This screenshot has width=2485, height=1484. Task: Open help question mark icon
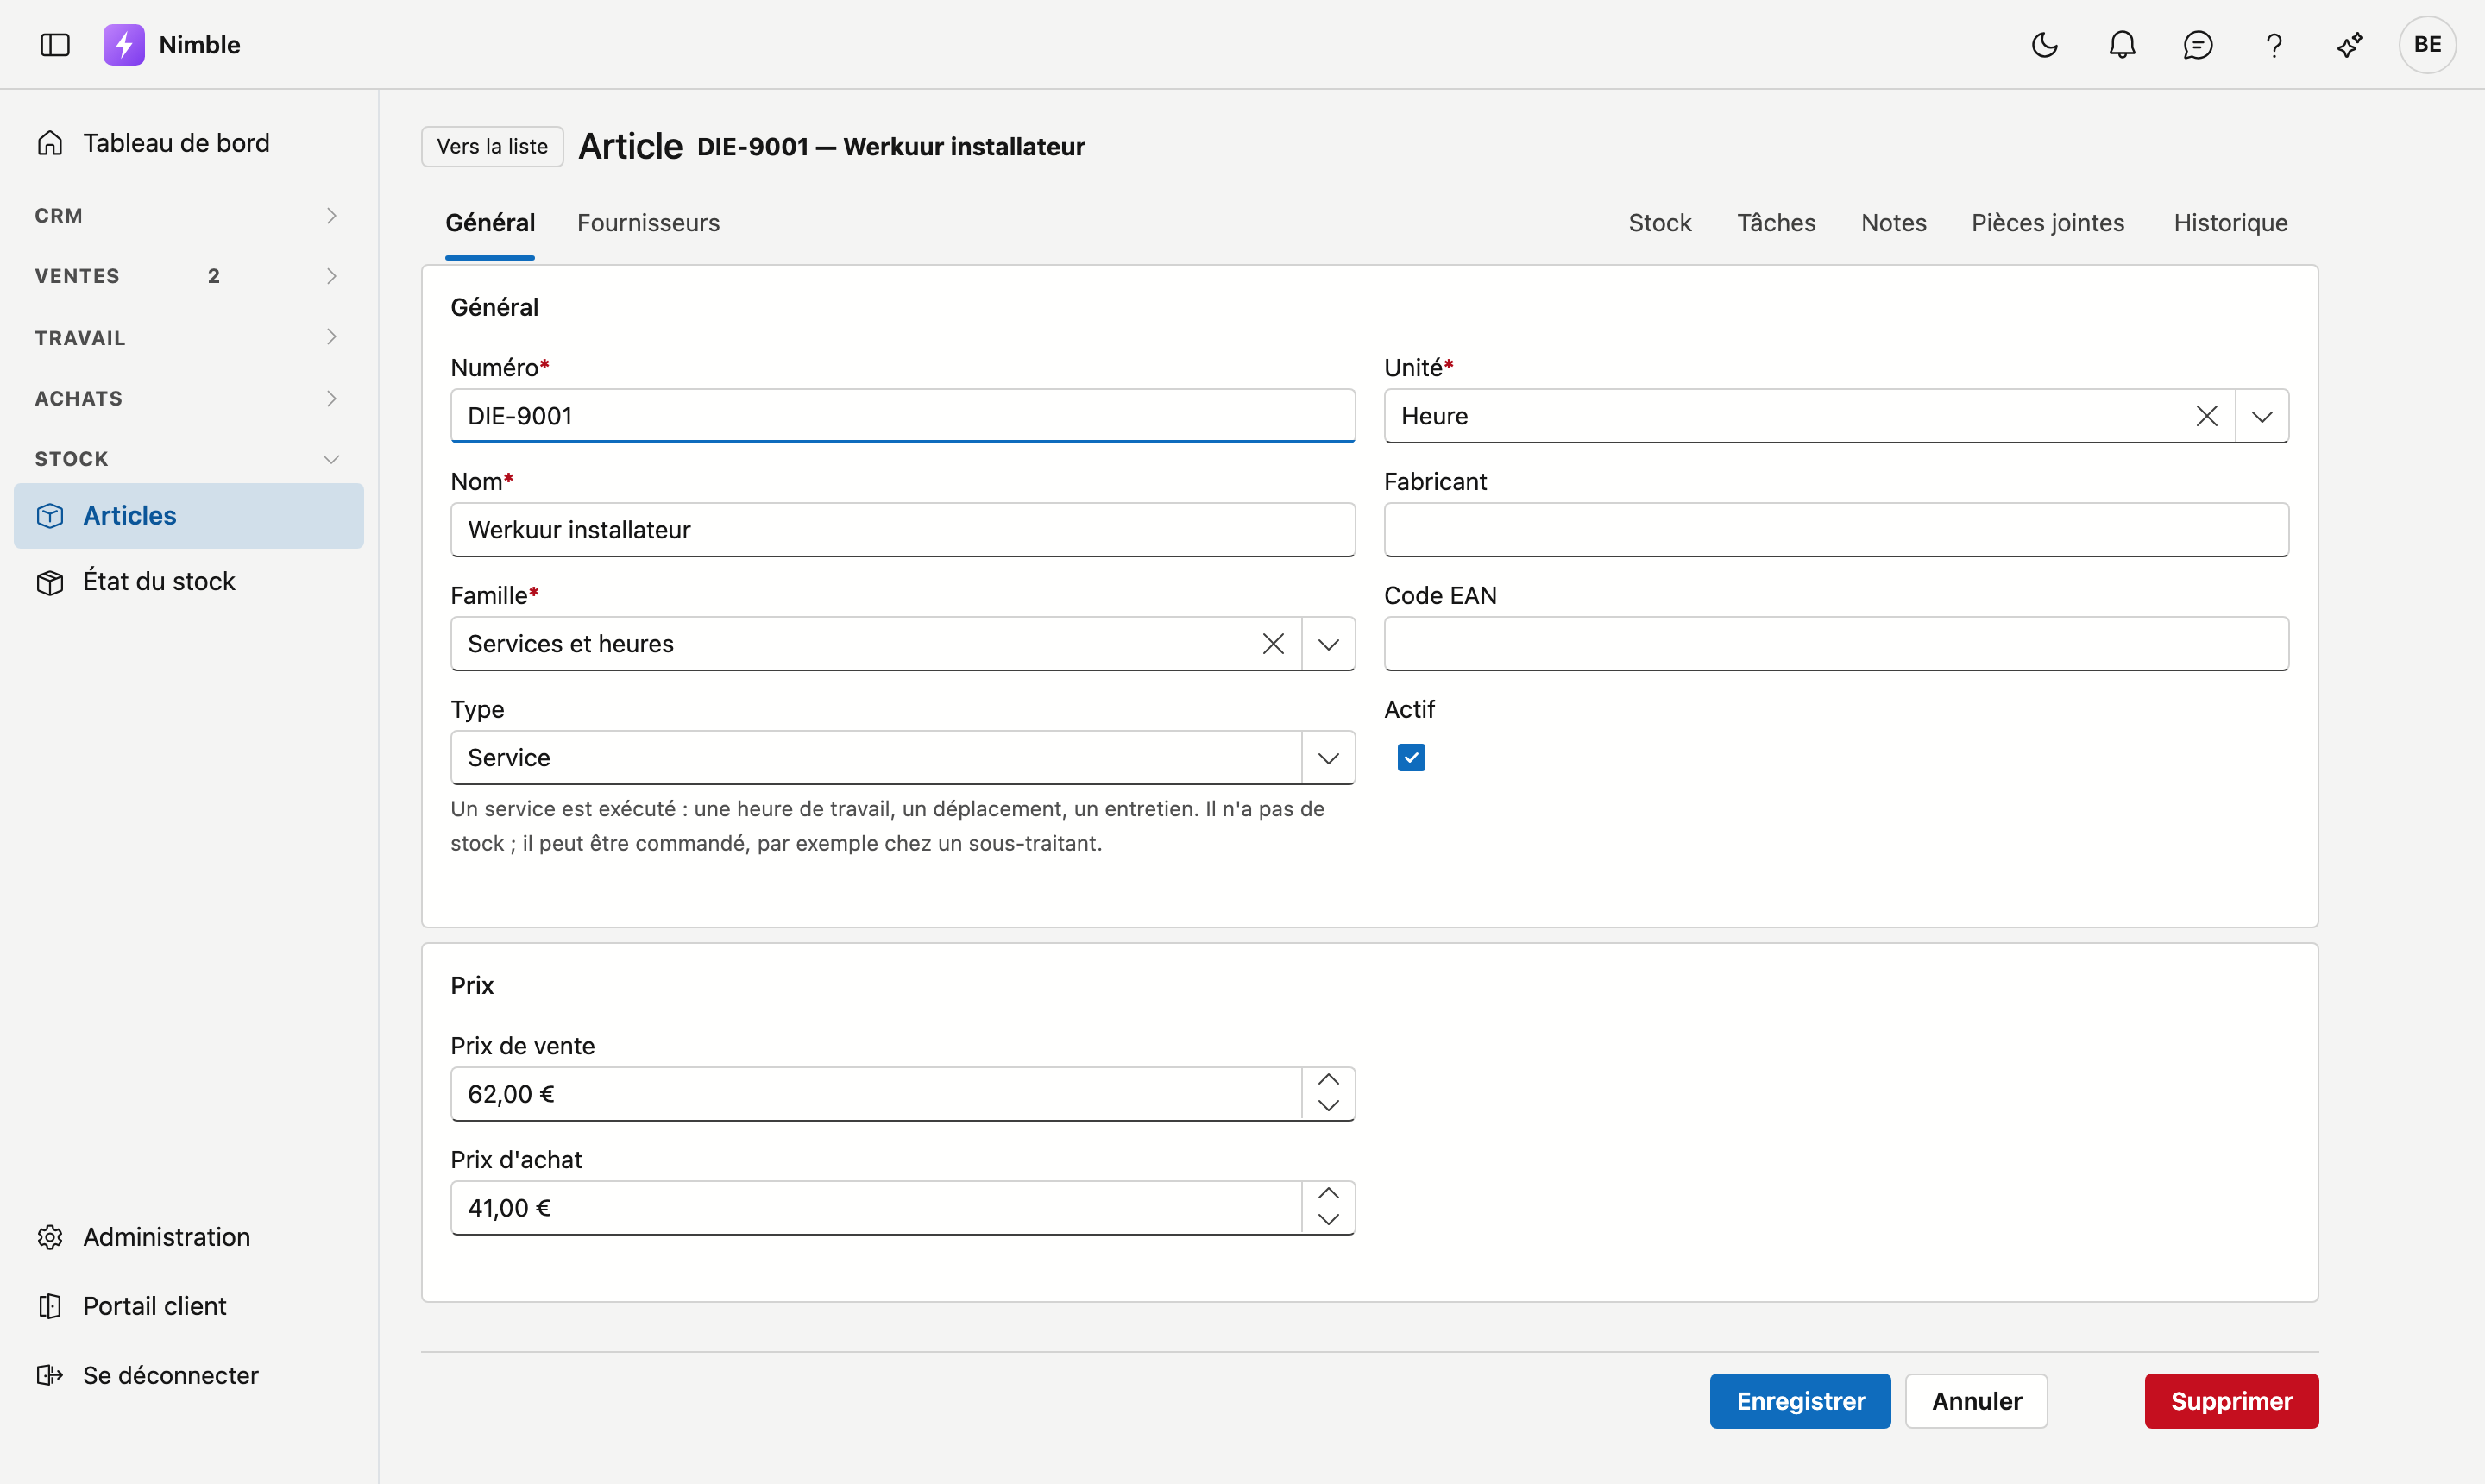tap(2274, 45)
